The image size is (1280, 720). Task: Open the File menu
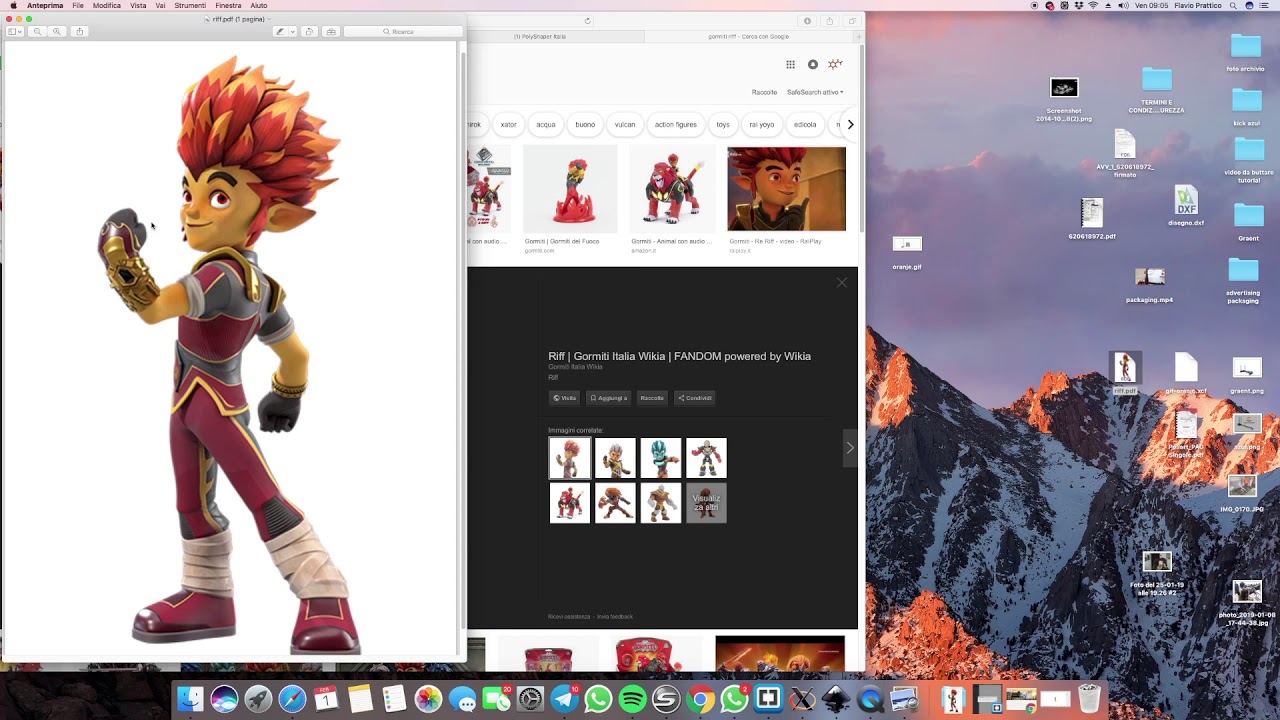[78, 5]
